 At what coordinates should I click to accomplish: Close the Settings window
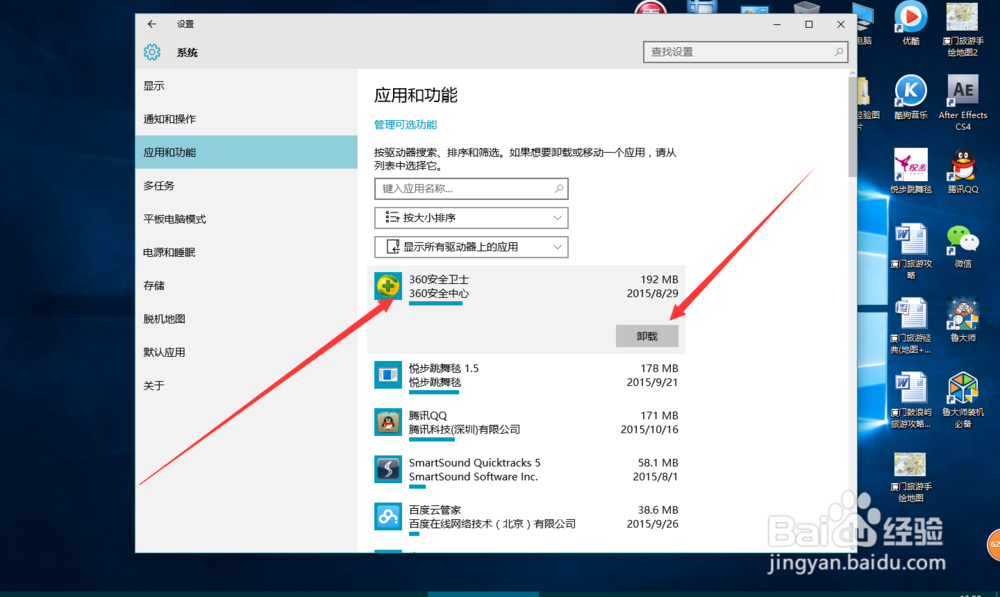841,24
